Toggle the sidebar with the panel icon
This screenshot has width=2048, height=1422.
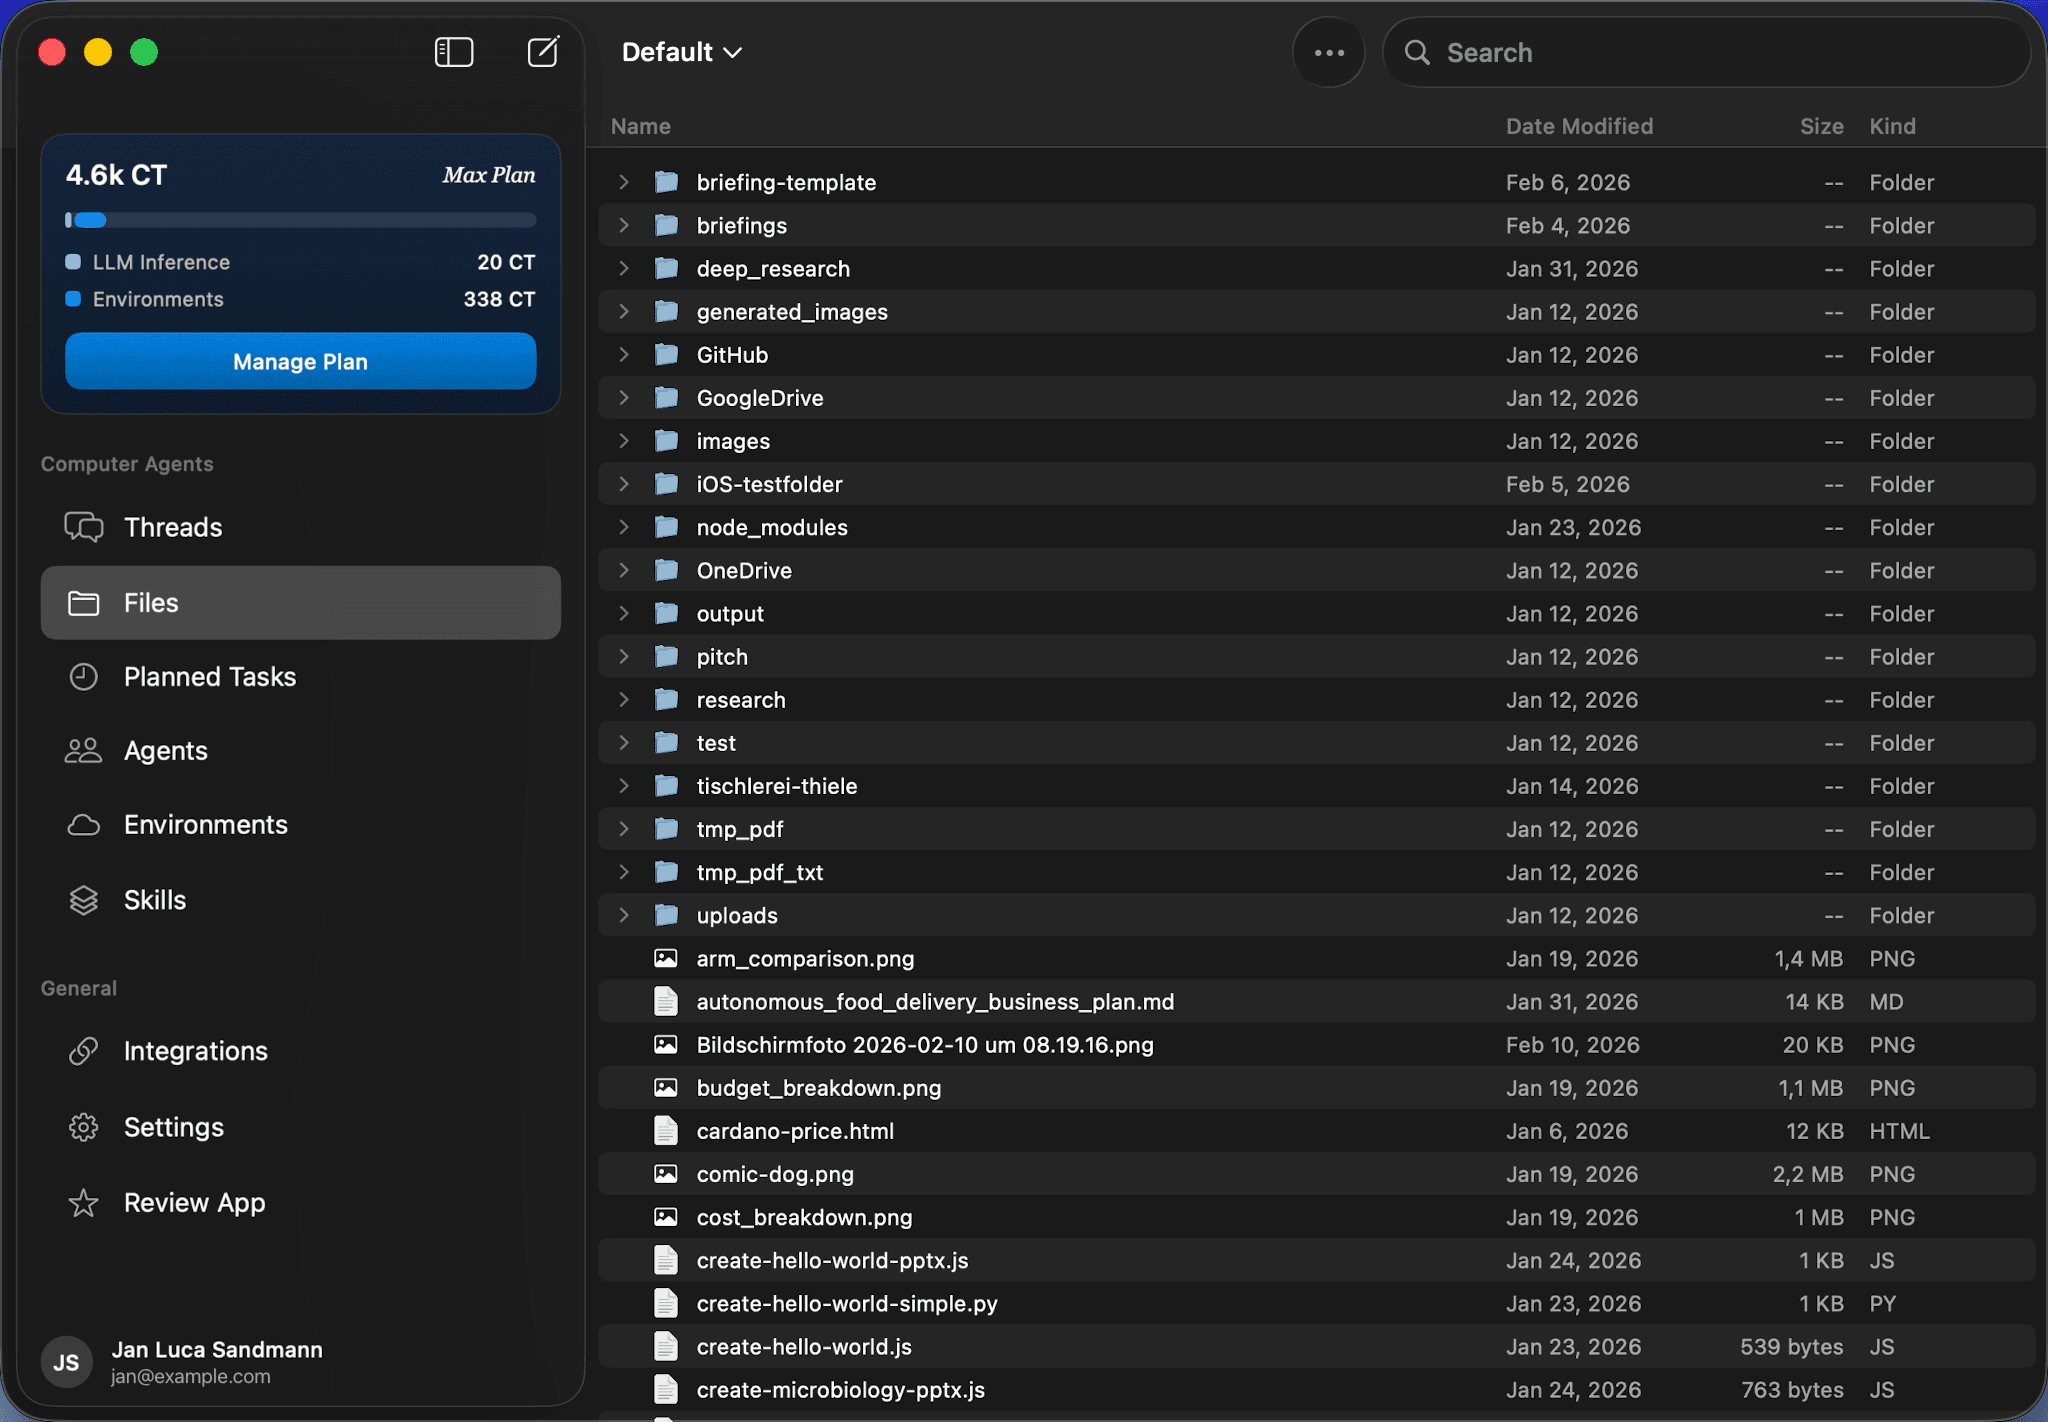coord(453,51)
